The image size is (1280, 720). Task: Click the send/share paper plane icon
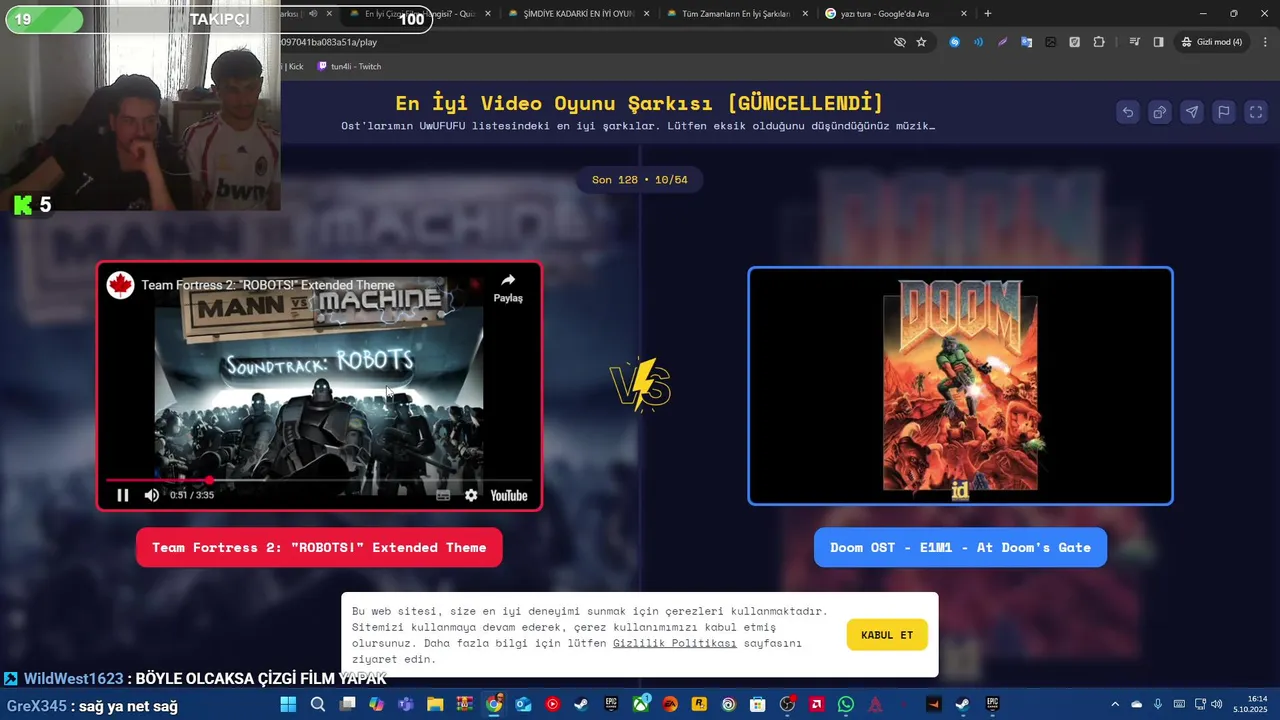(x=1192, y=112)
